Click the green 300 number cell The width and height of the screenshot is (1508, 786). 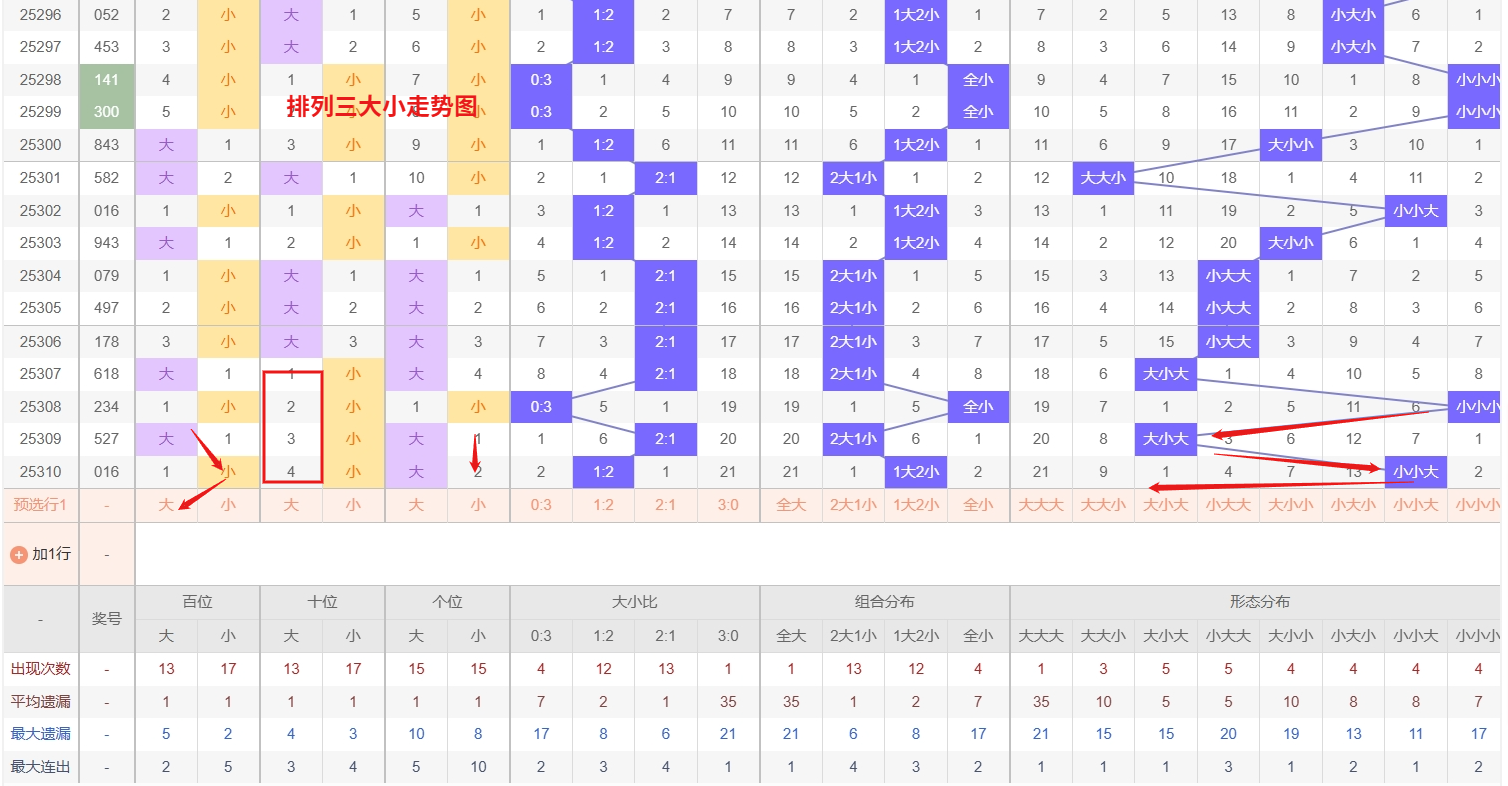tap(107, 112)
